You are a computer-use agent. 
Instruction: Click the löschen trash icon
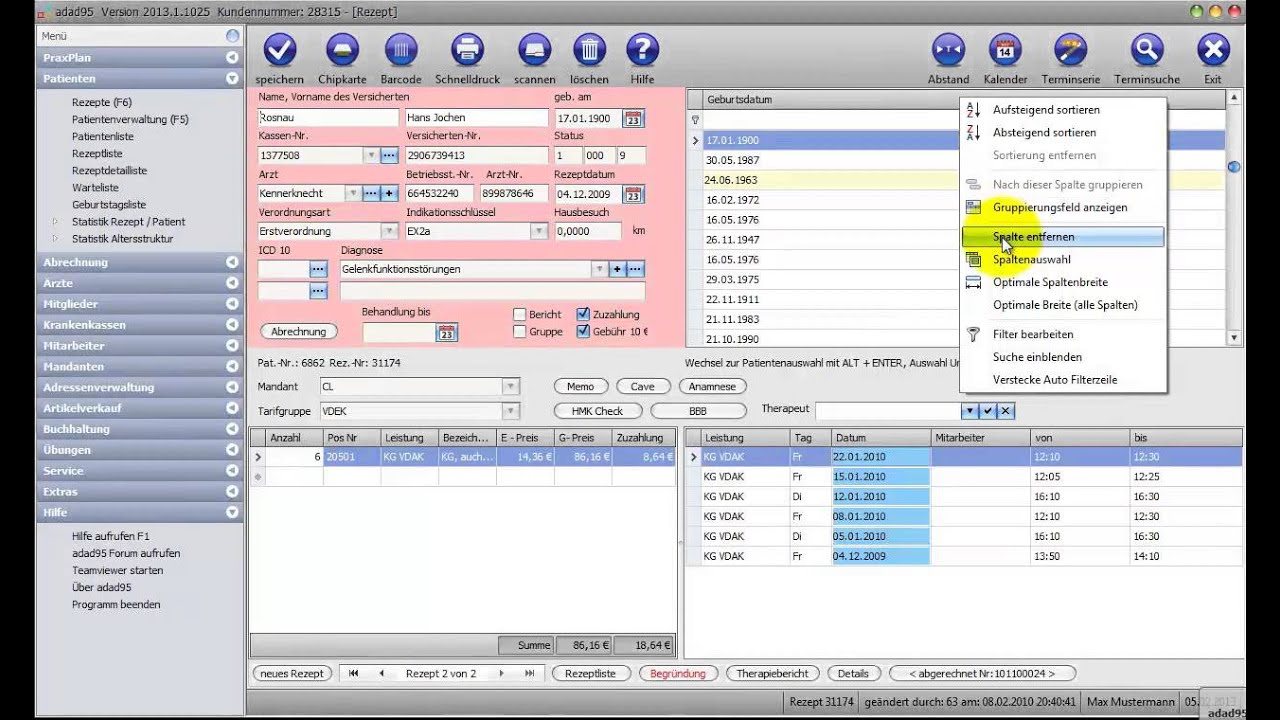pyautogui.click(x=589, y=49)
